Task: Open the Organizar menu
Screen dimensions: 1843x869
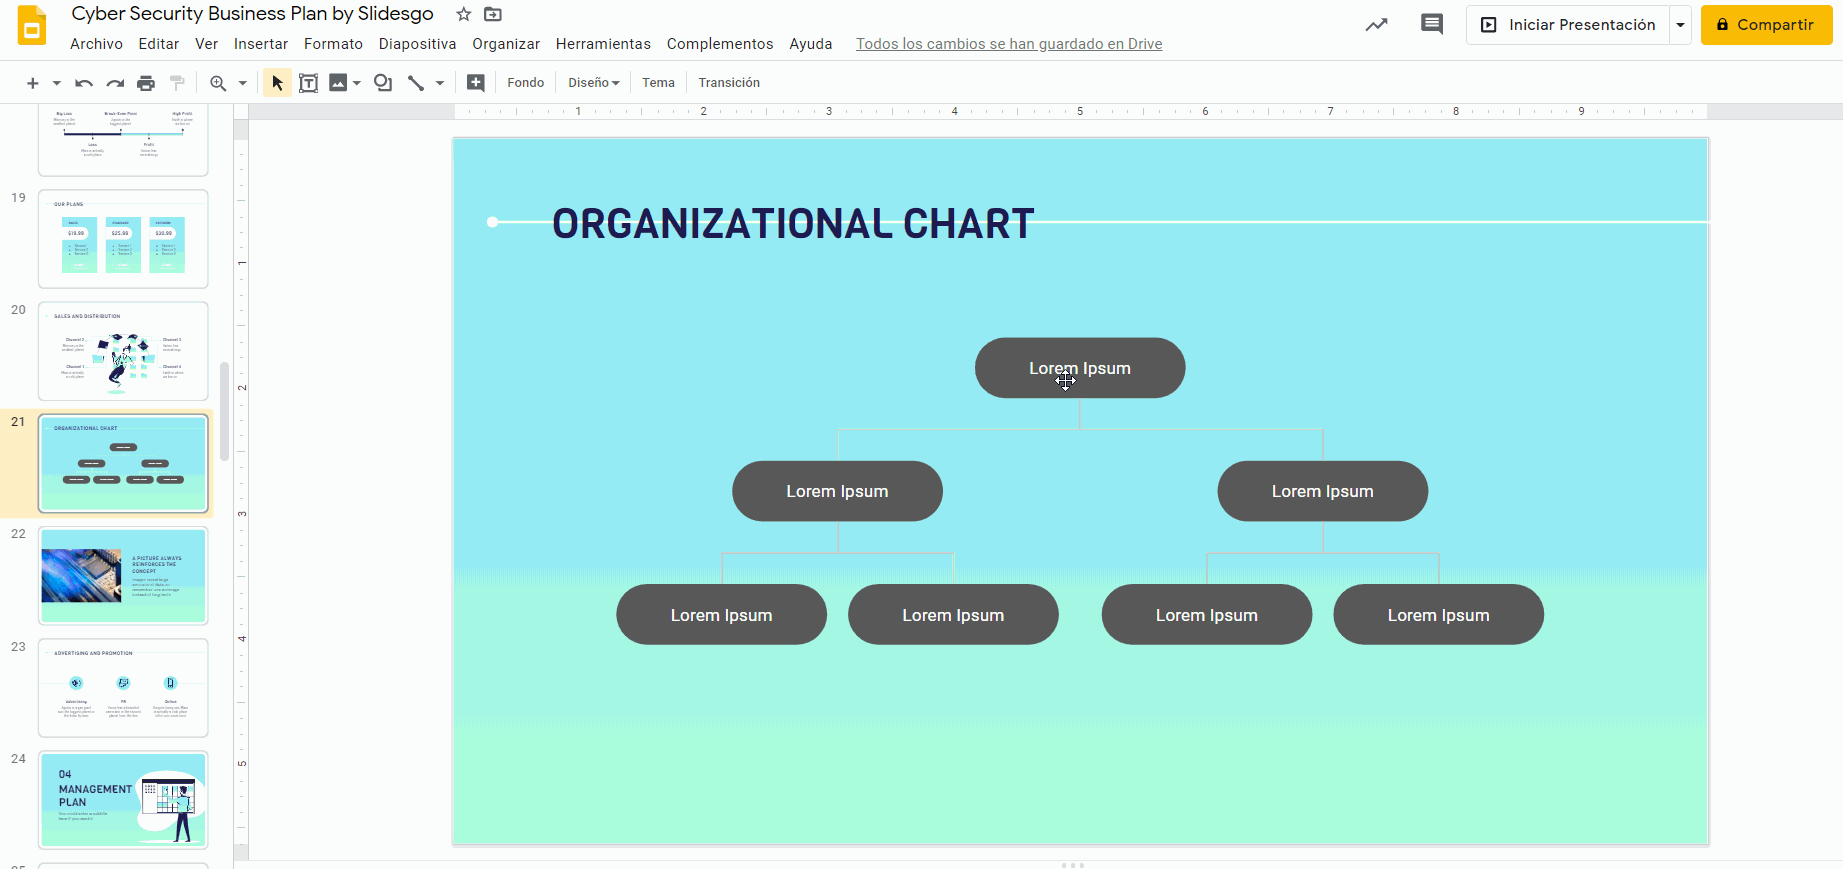Action: coord(506,44)
